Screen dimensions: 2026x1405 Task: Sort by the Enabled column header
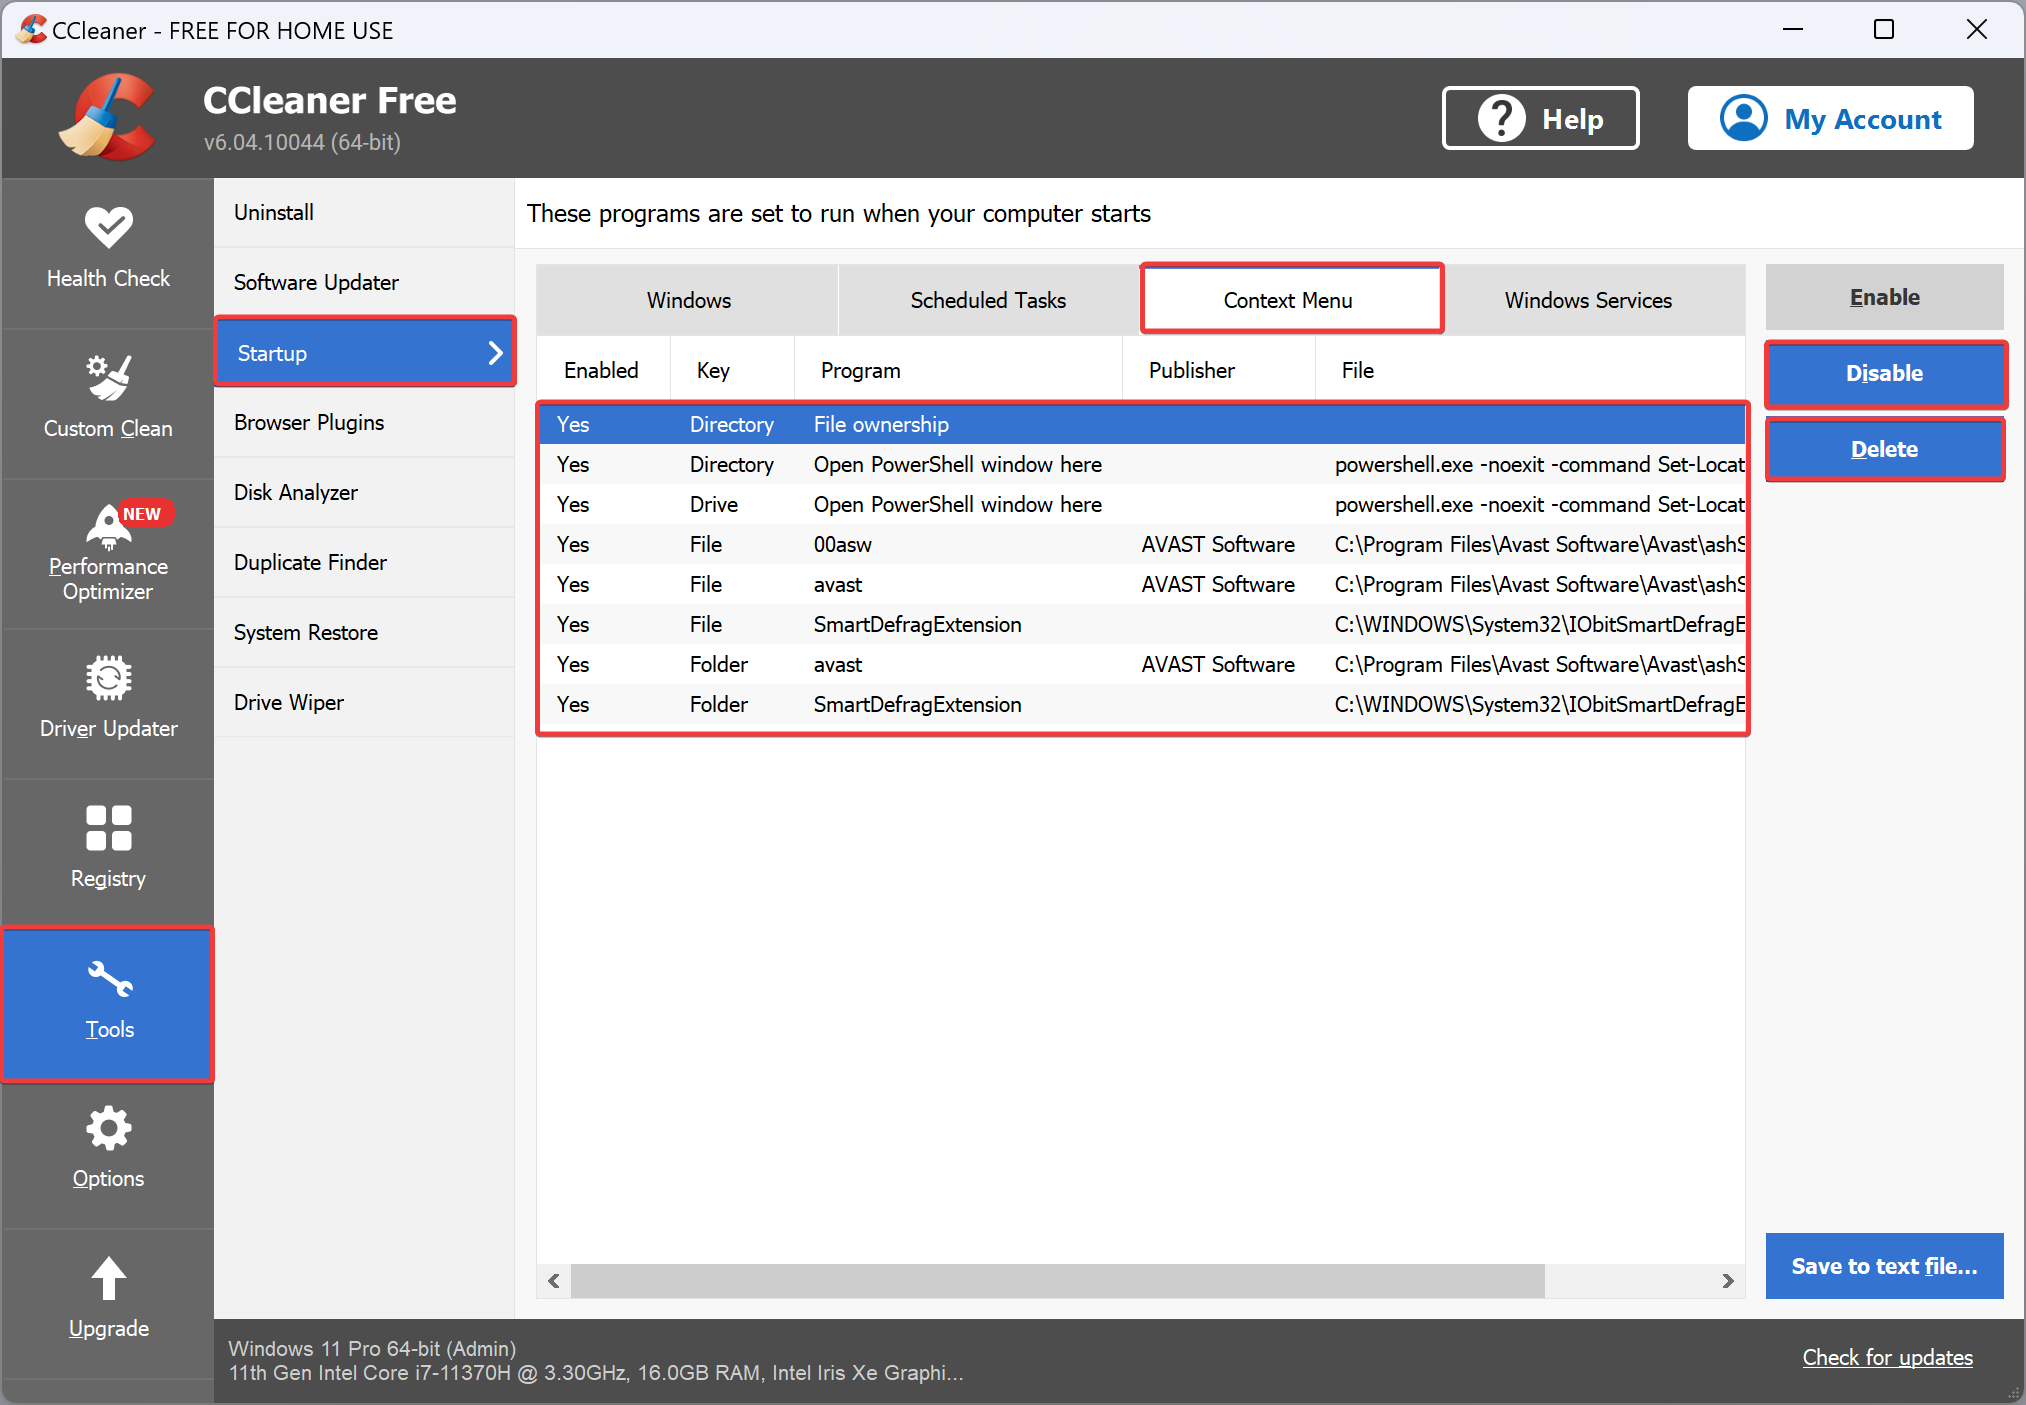[x=603, y=370]
